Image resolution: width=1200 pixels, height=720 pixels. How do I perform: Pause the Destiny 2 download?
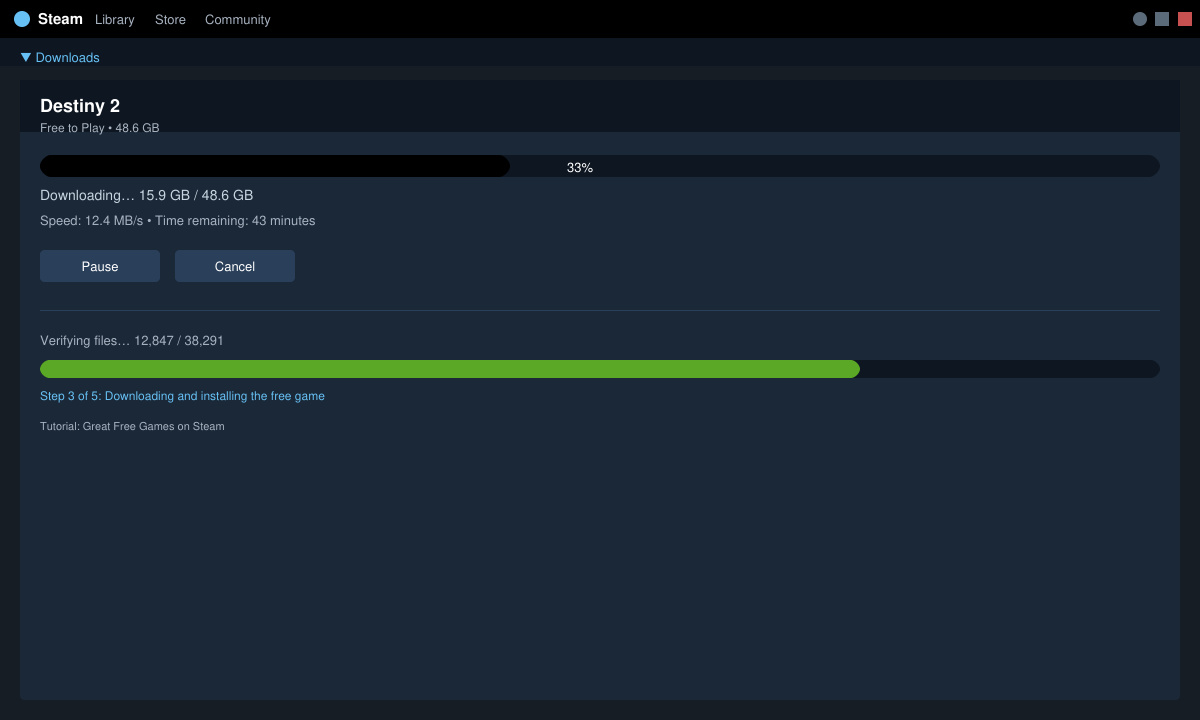(100, 266)
